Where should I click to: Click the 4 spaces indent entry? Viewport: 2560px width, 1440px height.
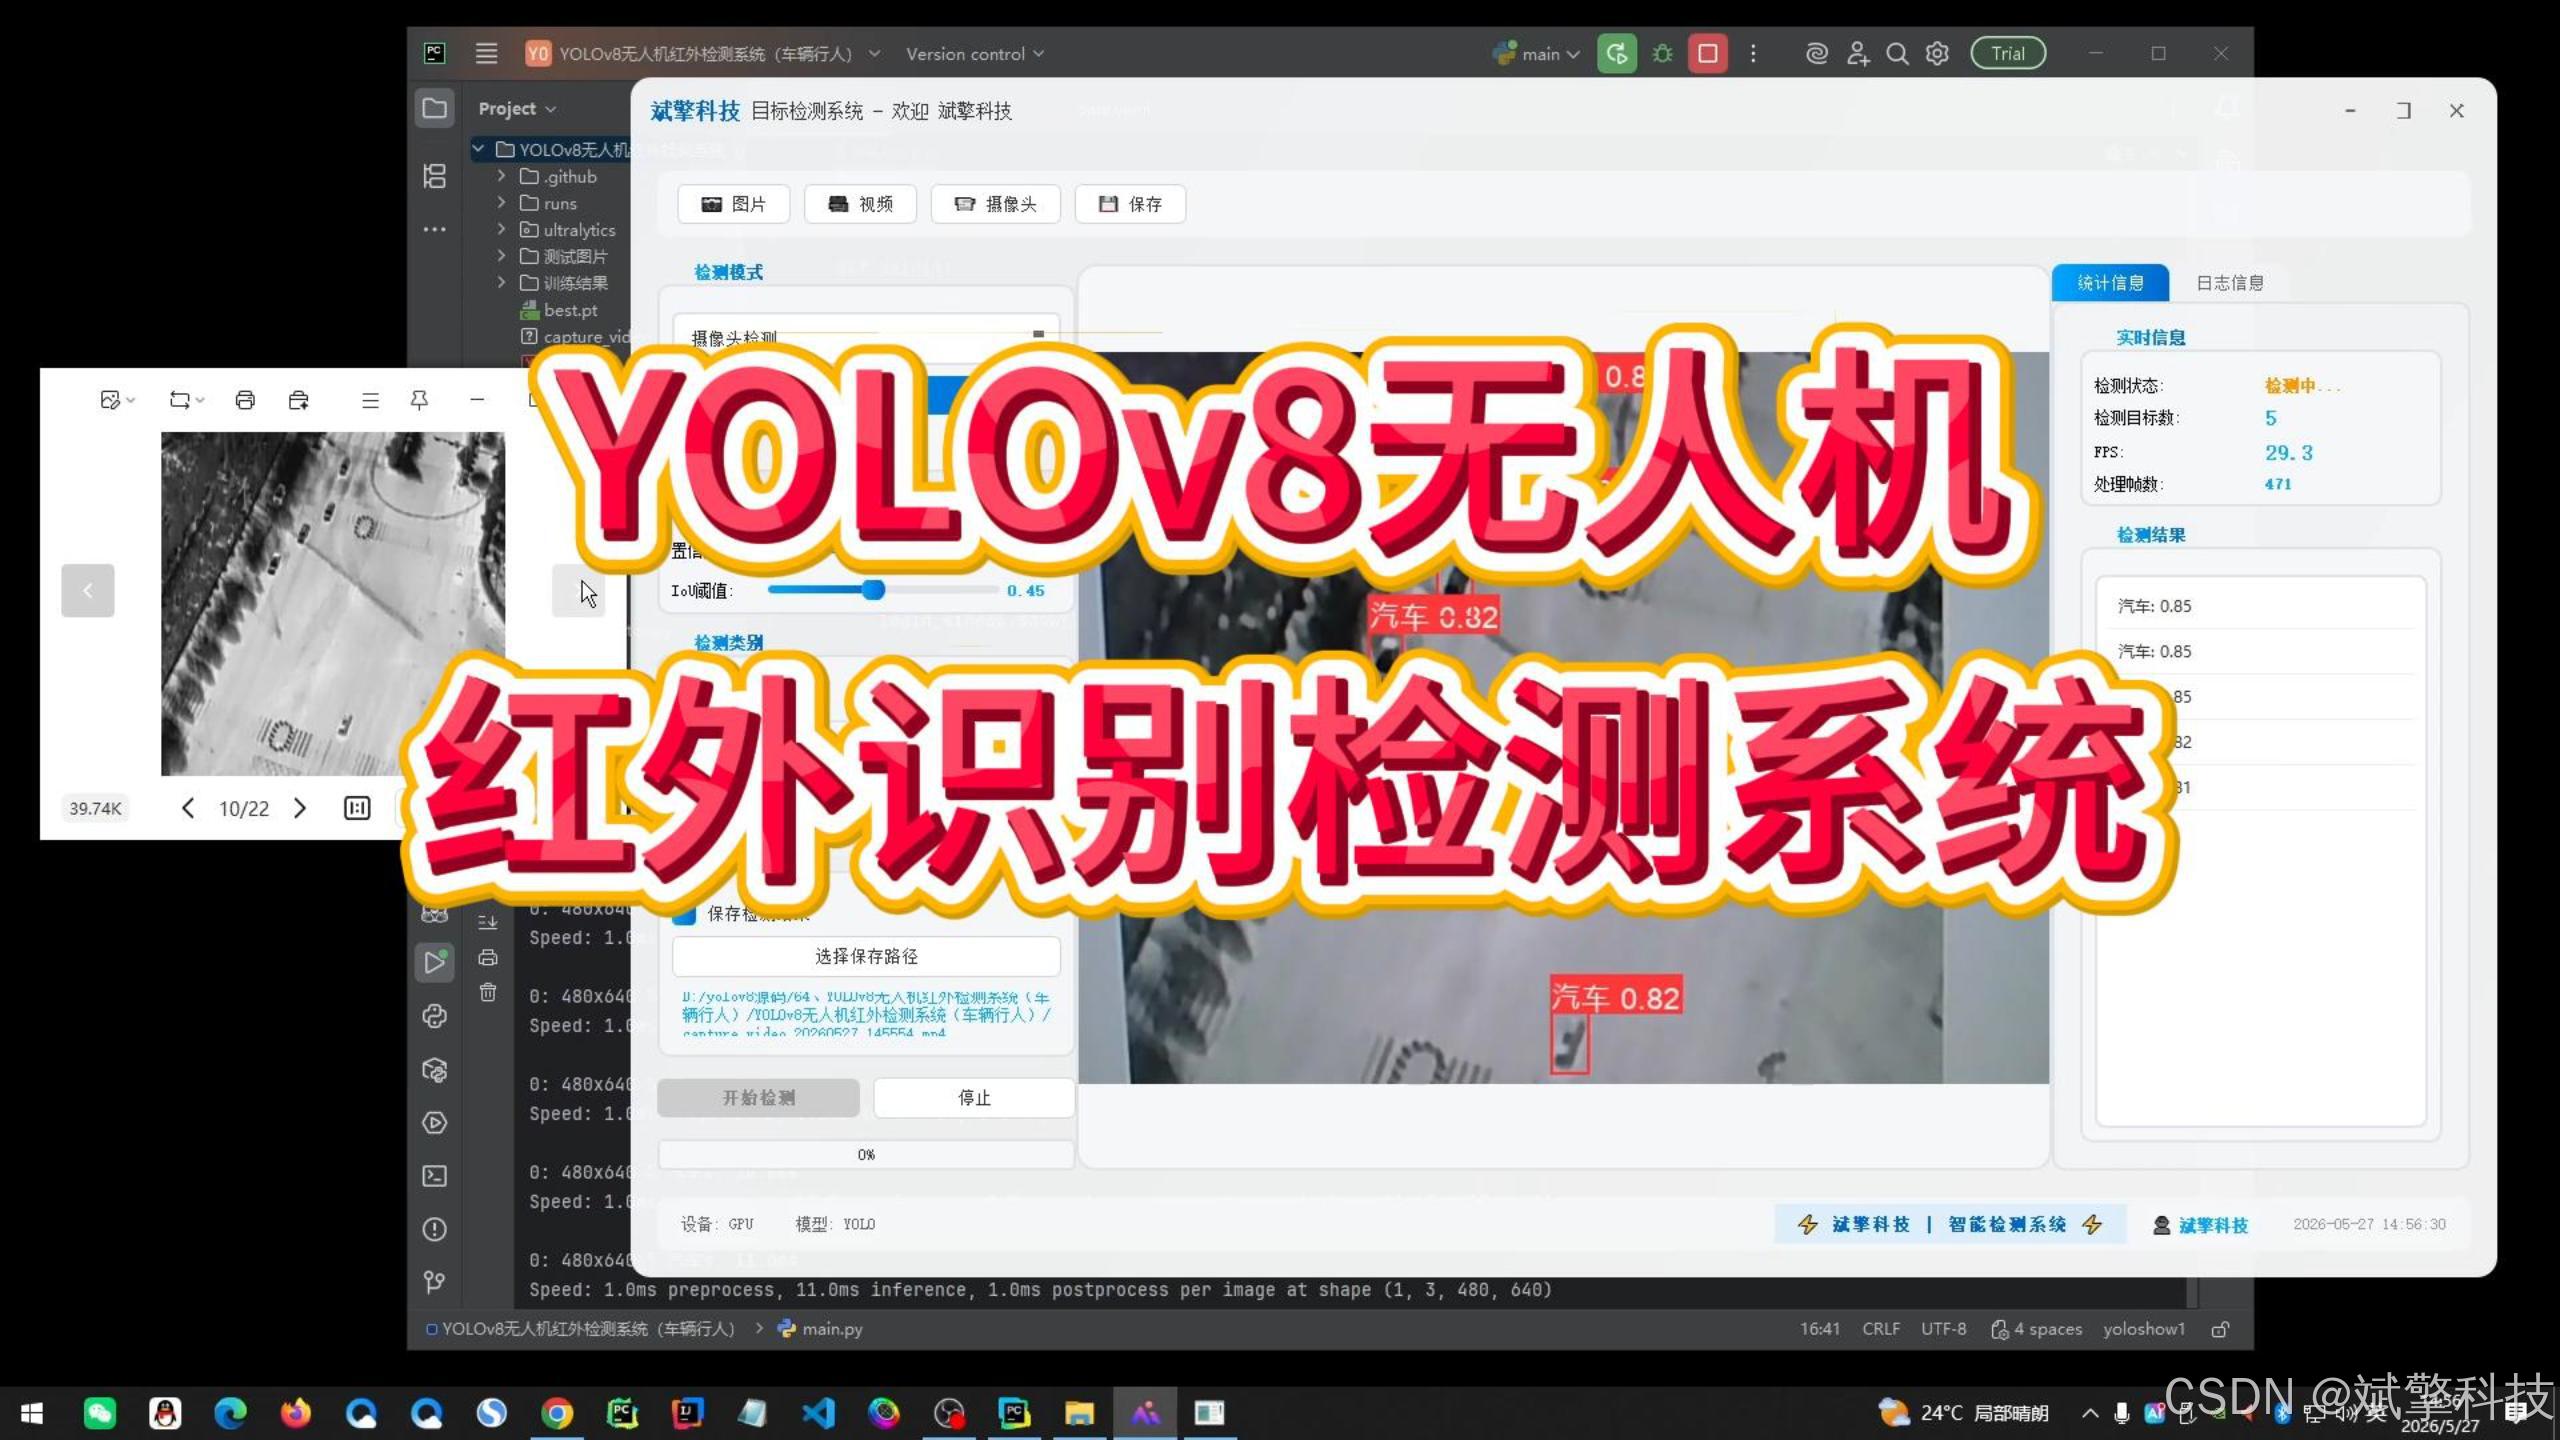[x=2037, y=1329]
